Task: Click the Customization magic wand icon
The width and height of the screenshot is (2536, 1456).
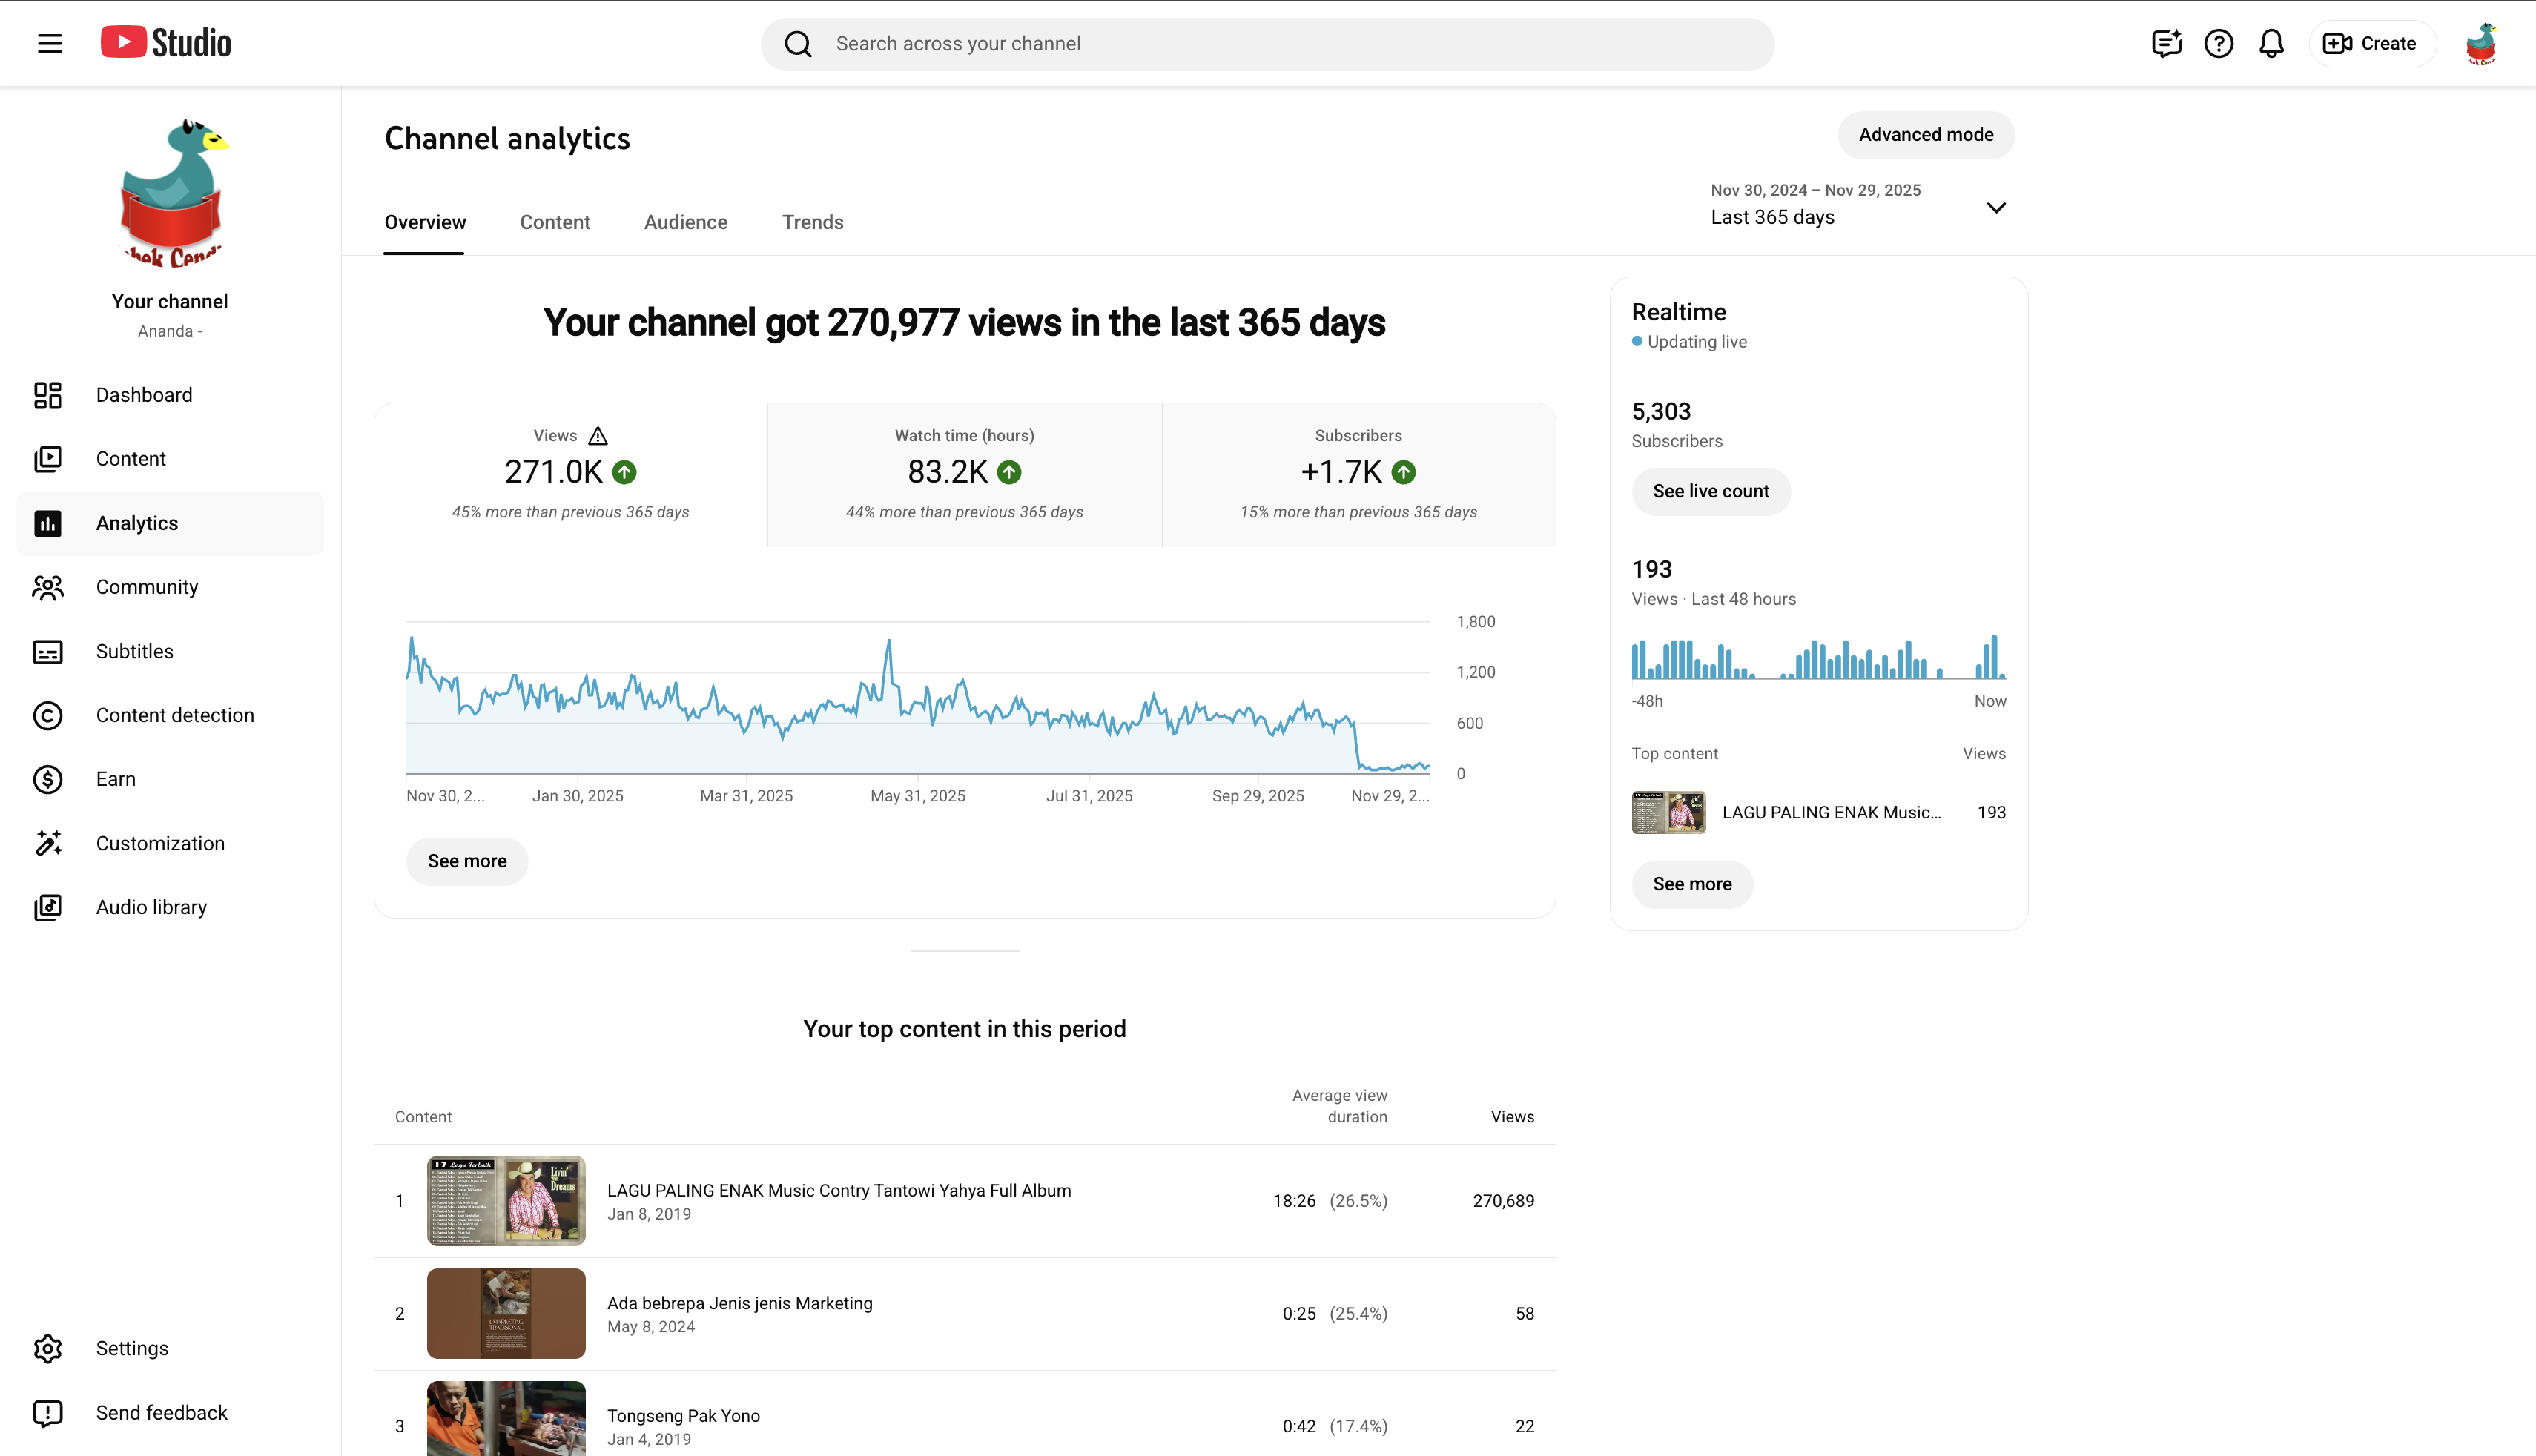Action: pos(48,843)
